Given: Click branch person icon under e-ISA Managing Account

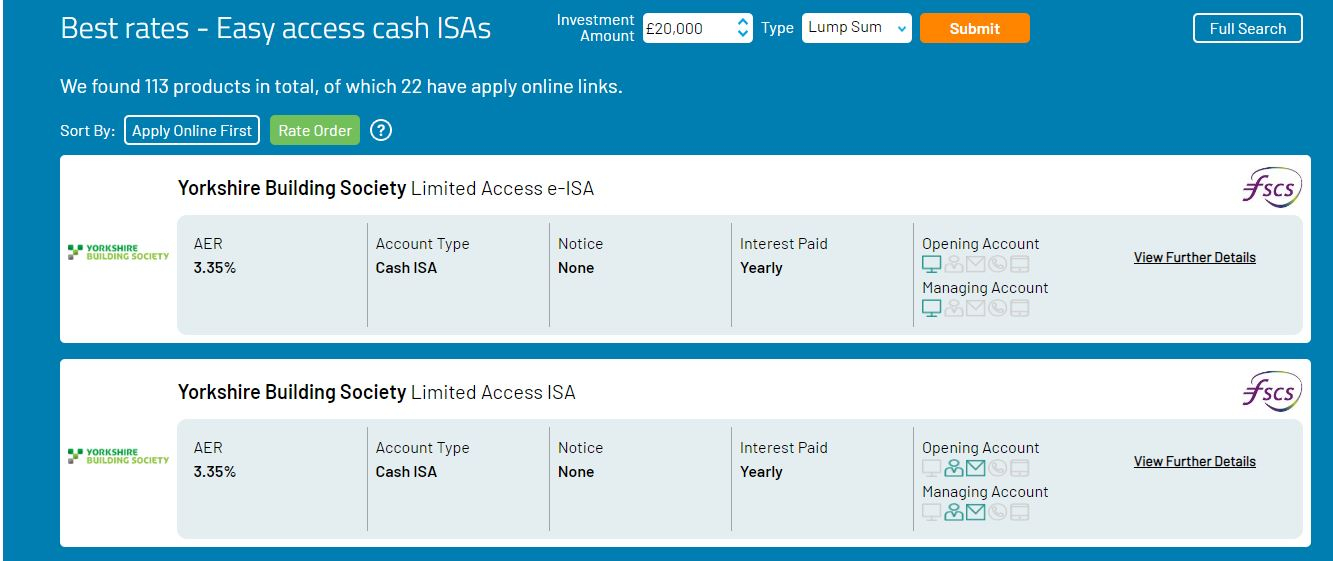Looking at the screenshot, I should click(953, 308).
